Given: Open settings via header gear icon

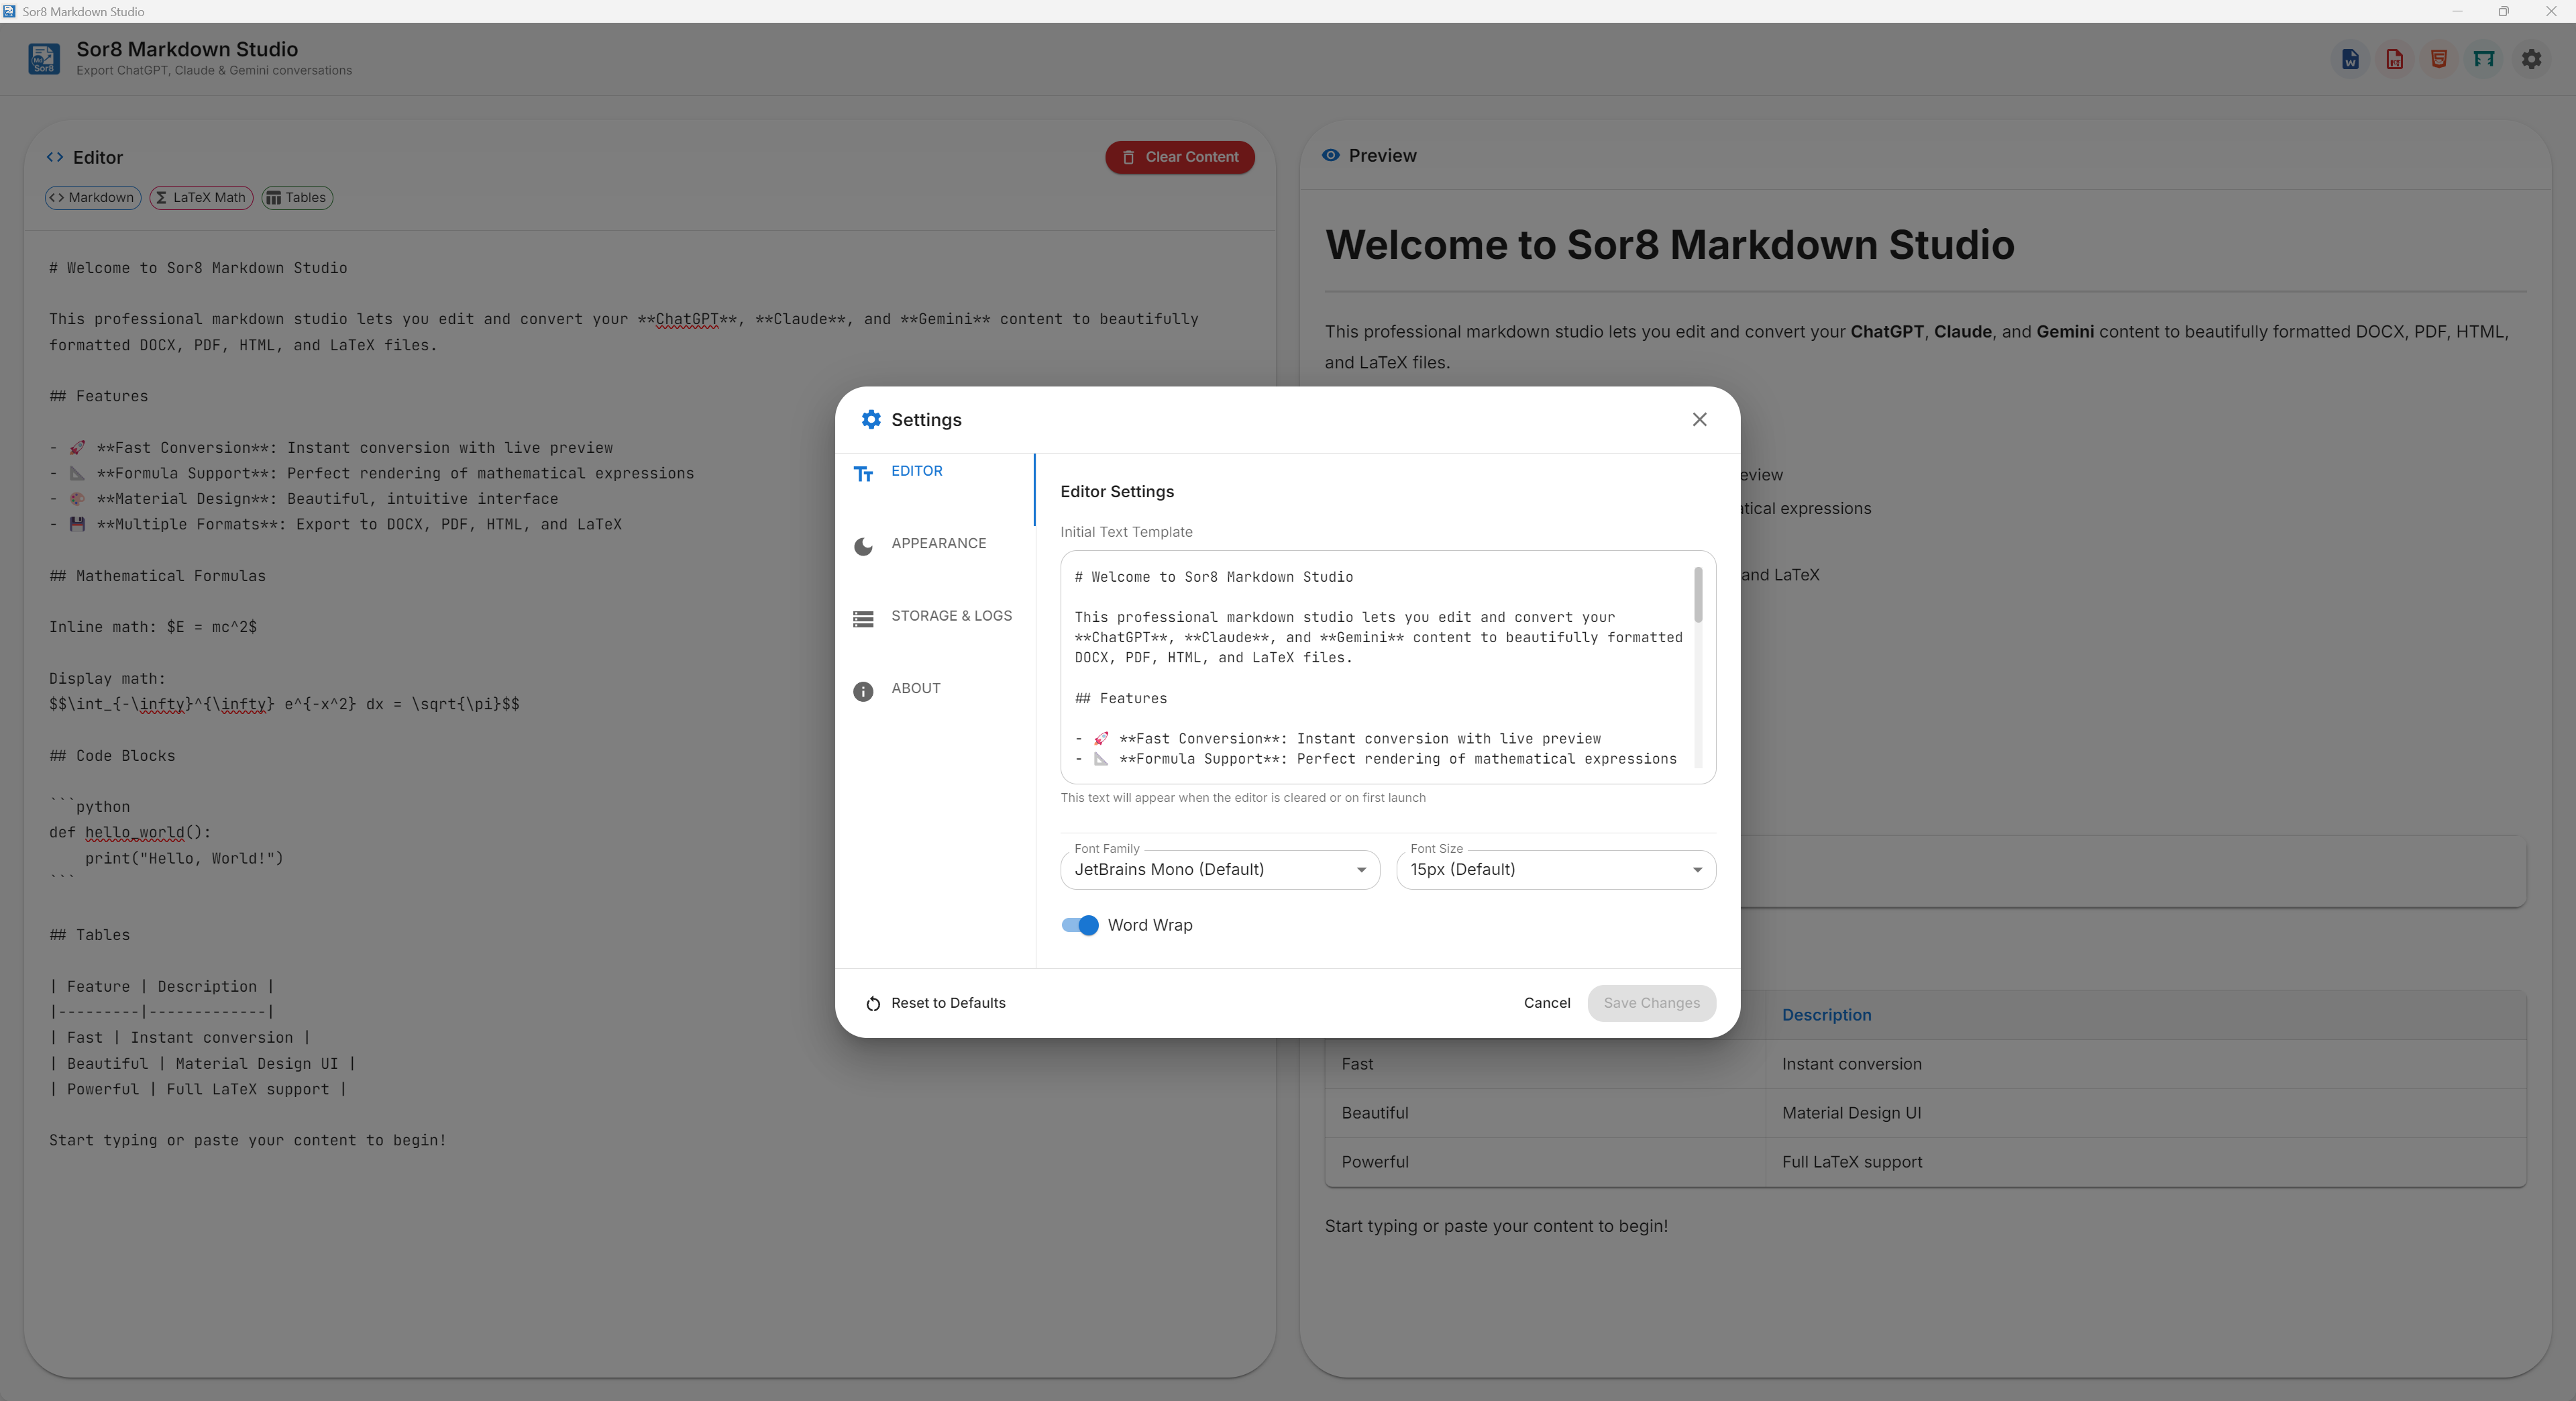Looking at the screenshot, I should [2531, 59].
